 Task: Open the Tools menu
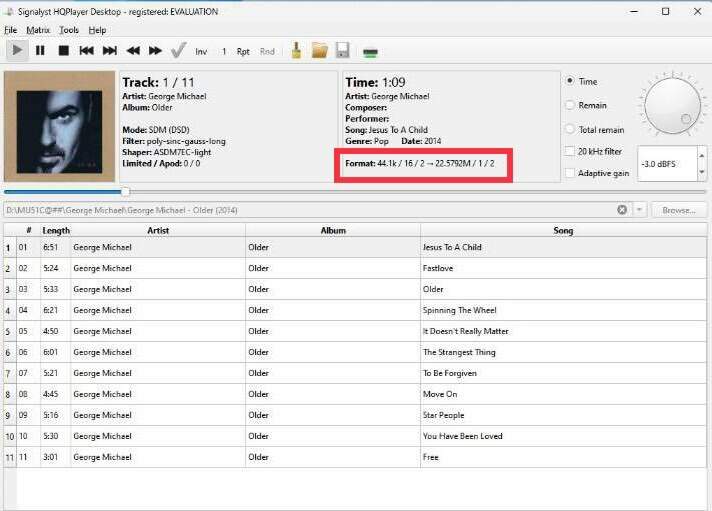pyautogui.click(x=69, y=30)
